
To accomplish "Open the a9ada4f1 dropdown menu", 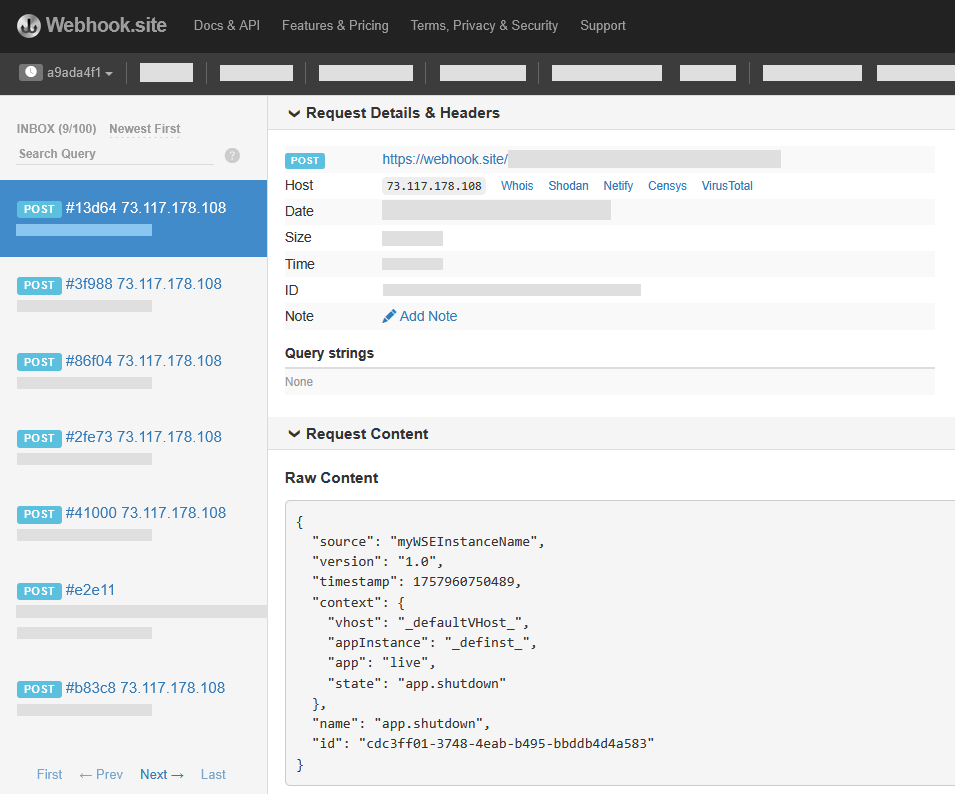I will tap(80, 72).
